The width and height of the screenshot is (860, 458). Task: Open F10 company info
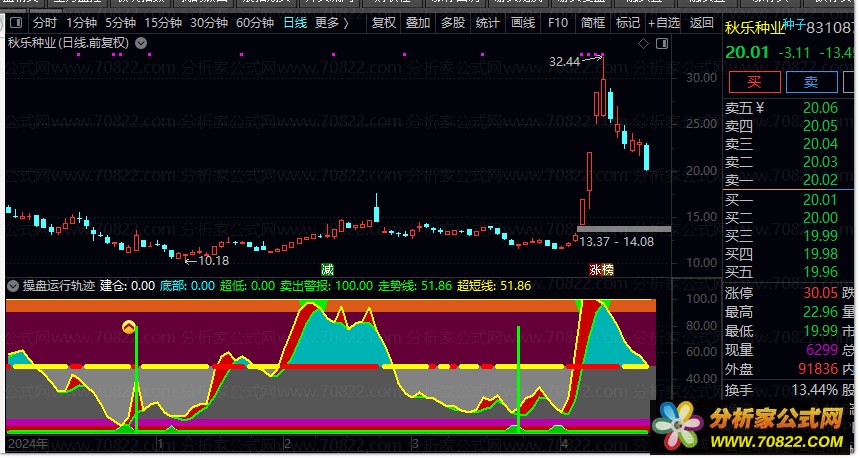pyautogui.click(x=558, y=23)
